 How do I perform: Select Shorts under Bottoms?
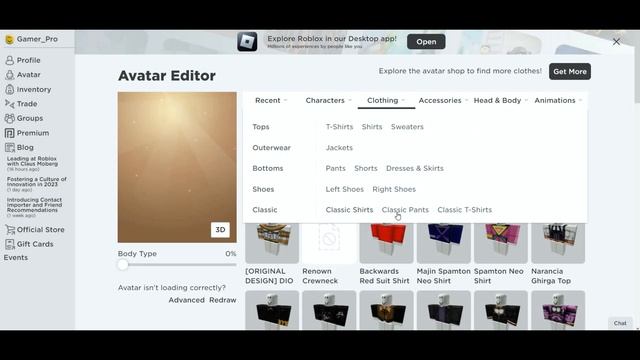coord(366,169)
